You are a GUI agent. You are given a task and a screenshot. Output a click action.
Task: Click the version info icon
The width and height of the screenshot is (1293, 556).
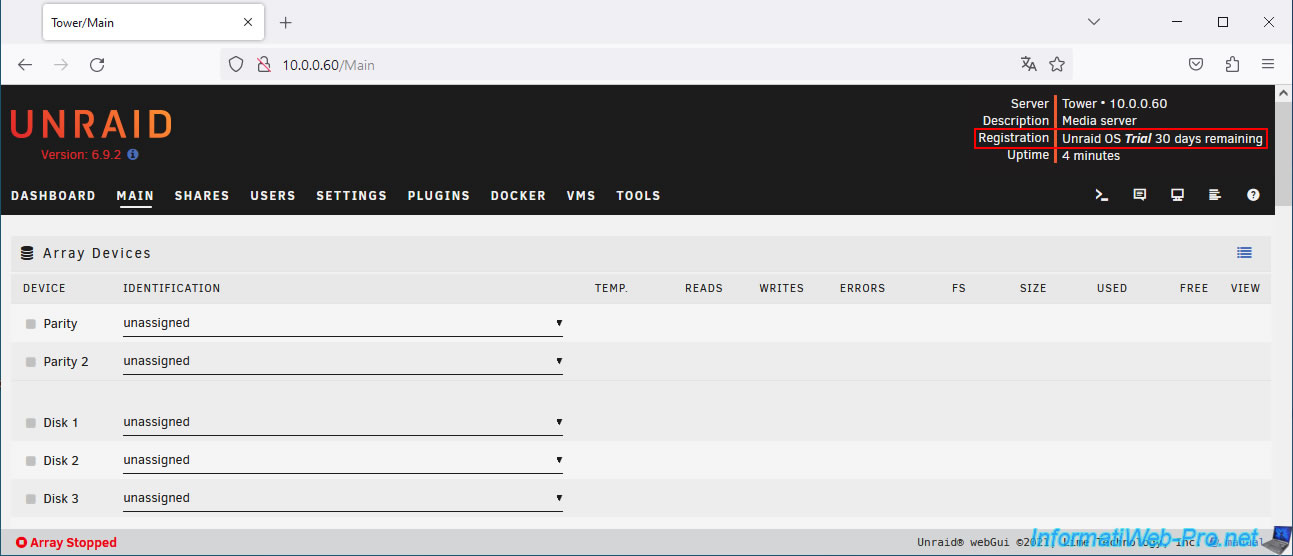coord(133,155)
